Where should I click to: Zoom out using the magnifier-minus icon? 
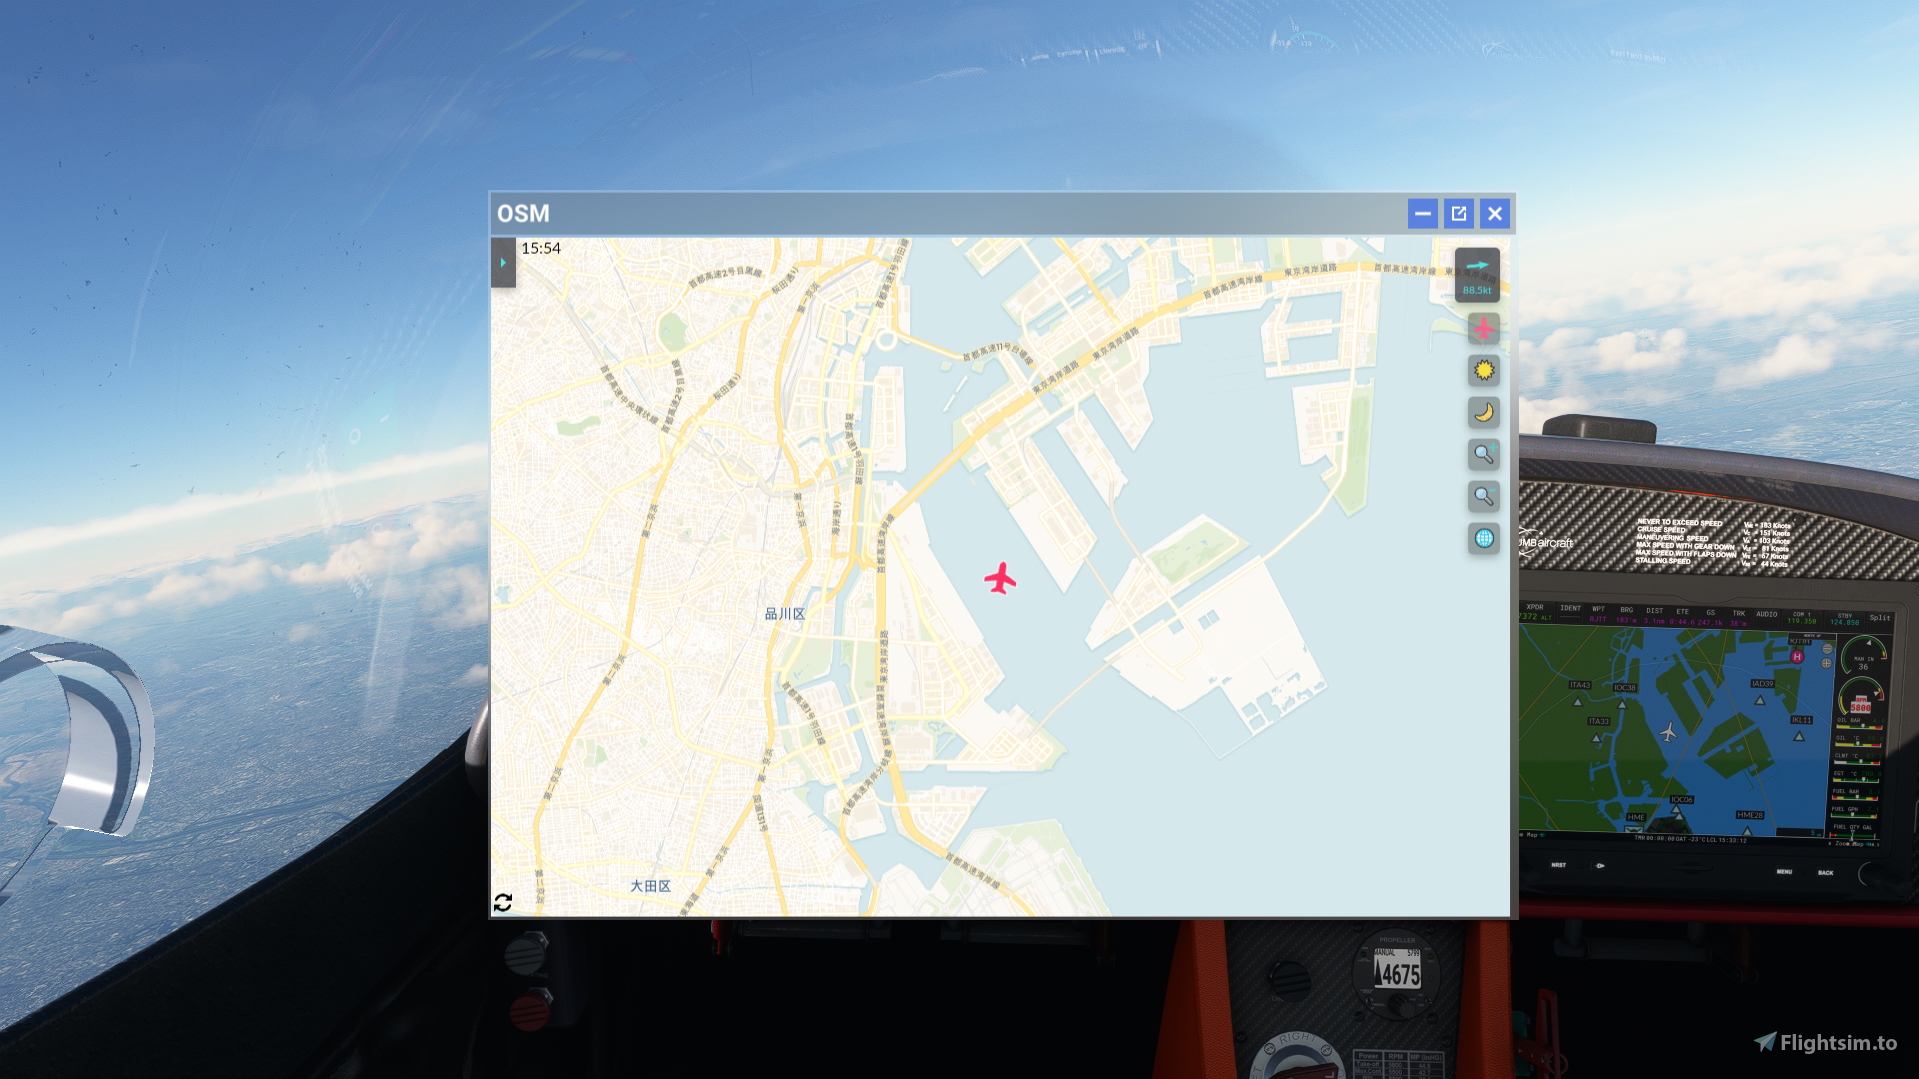(1483, 496)
